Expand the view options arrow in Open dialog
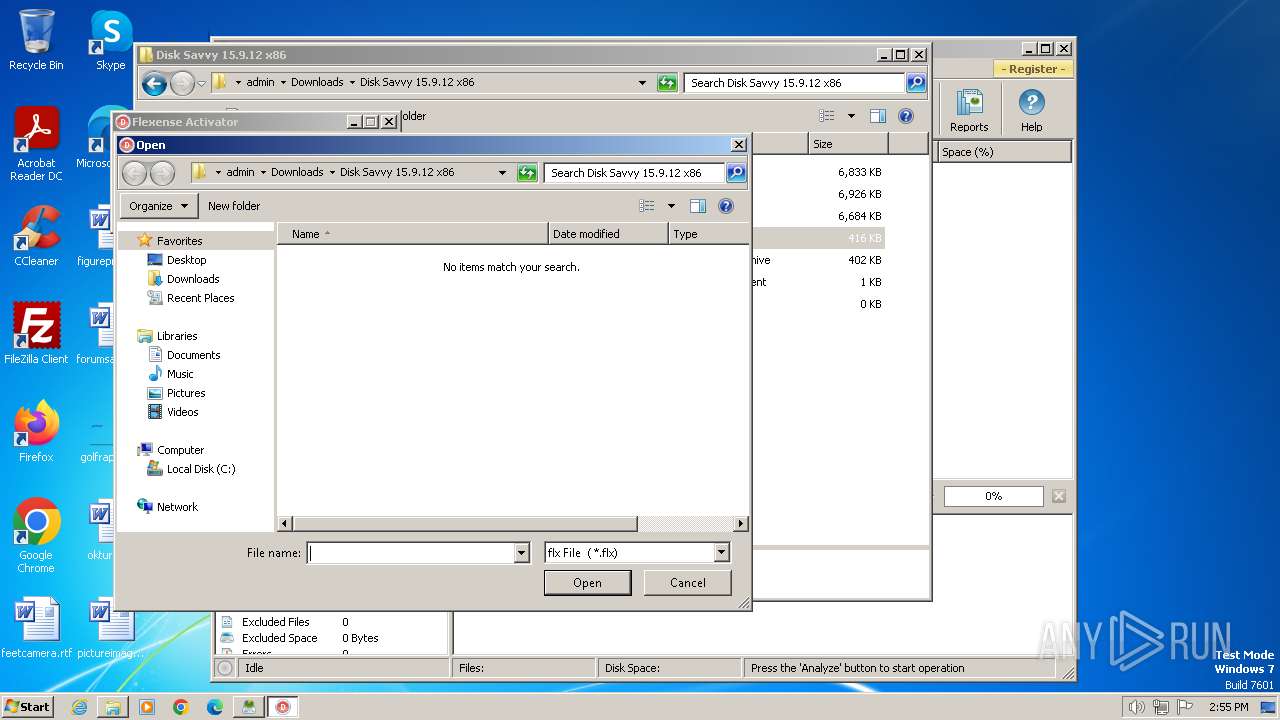This screenshot has width=1280, height=720. pos(671,206)
